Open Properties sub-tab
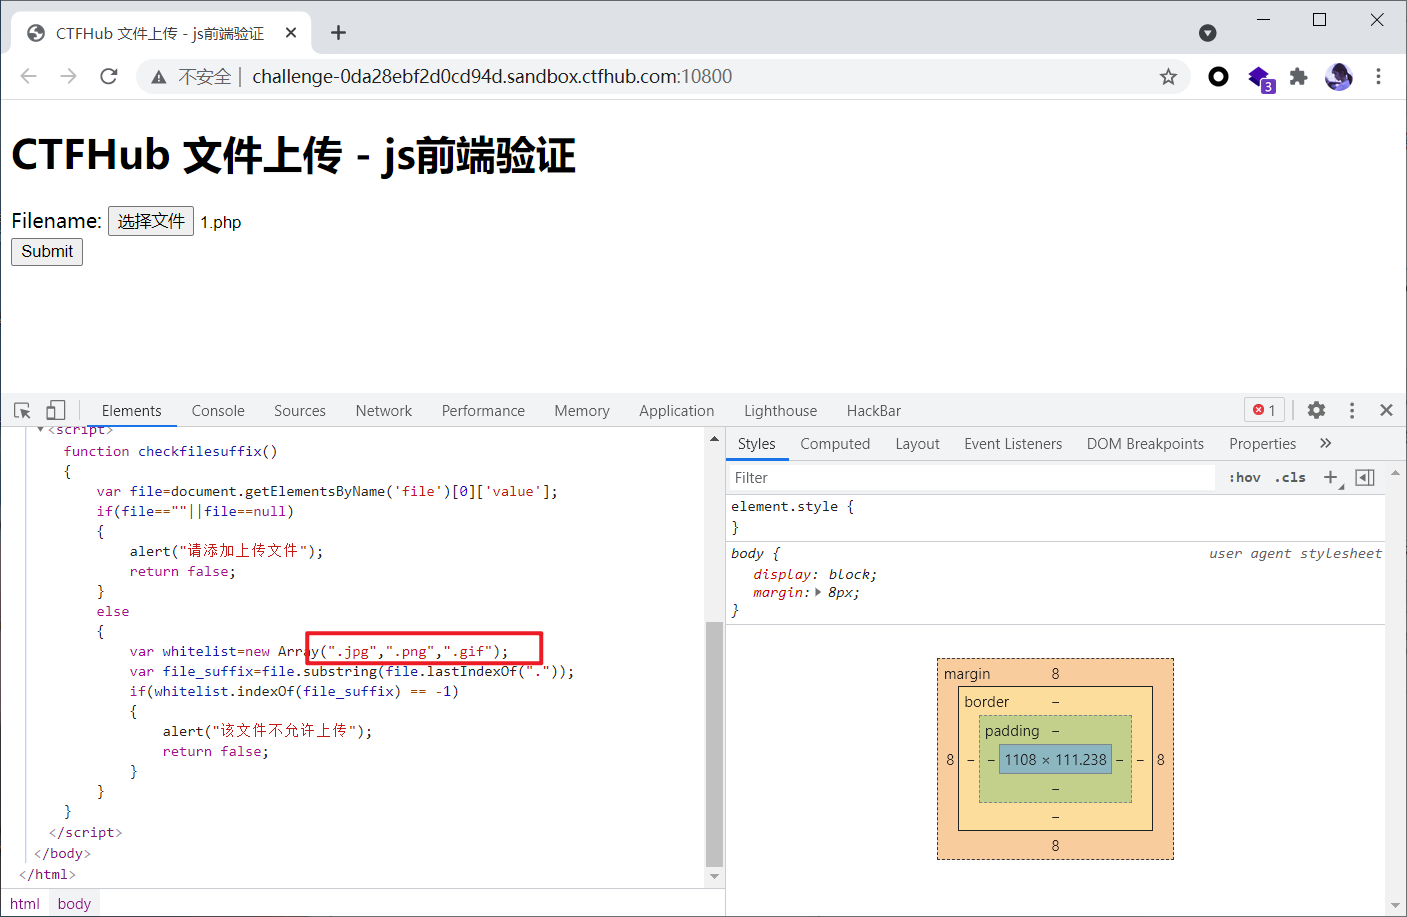Viewport: 1407px width, 917px height. click(1262, 444)
